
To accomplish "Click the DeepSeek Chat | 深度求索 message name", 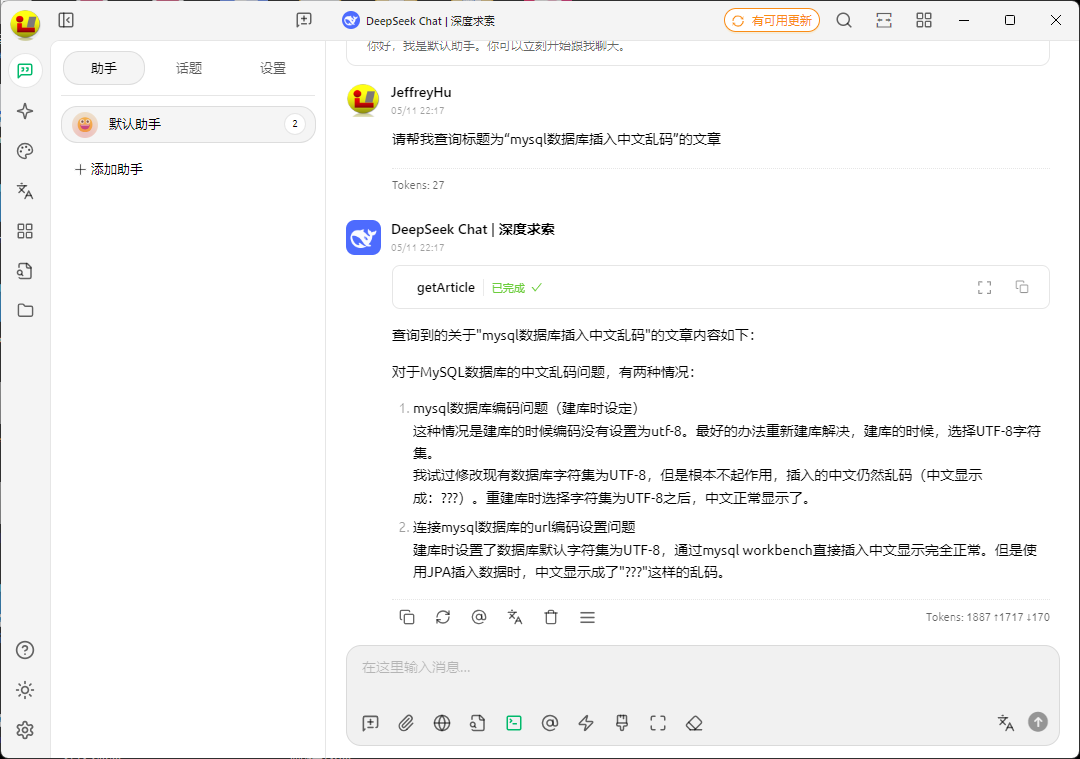I will coord(472,229).
